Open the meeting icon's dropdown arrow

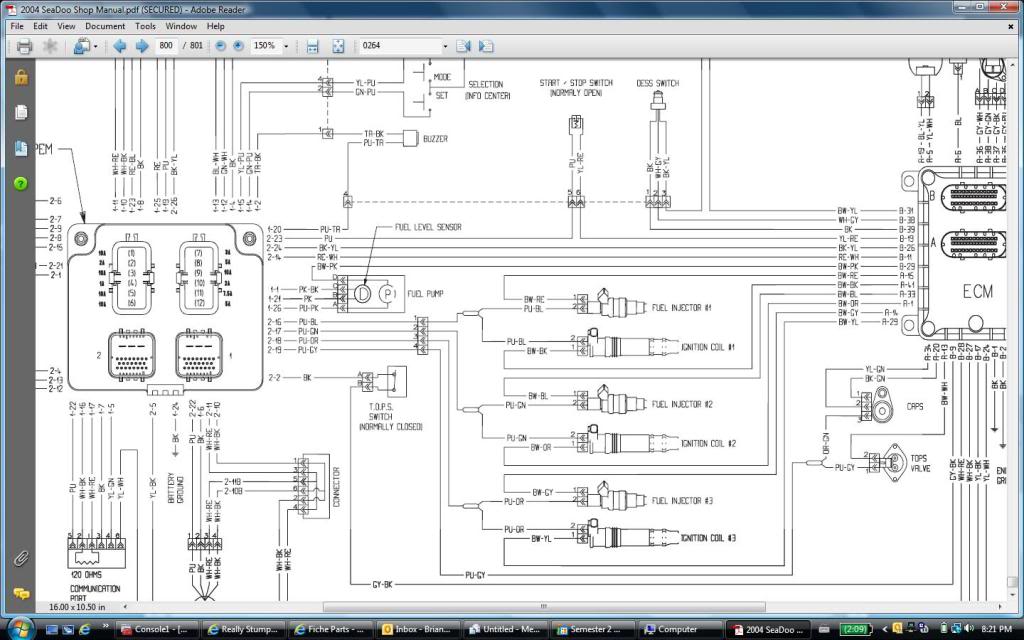coord(95,46)
